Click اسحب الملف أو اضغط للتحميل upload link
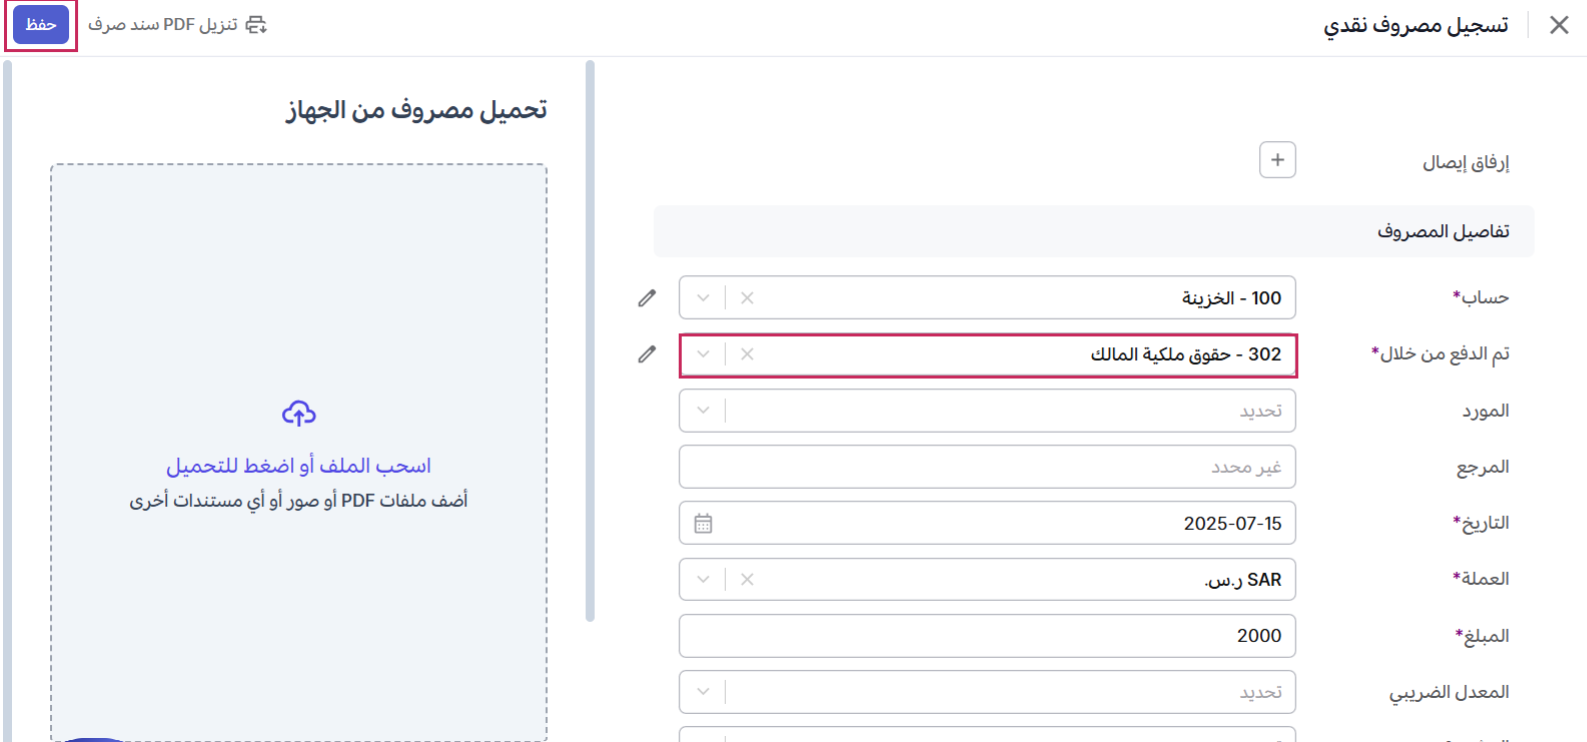This screenshot has height=742, width=1587. [x=299, y=466]
